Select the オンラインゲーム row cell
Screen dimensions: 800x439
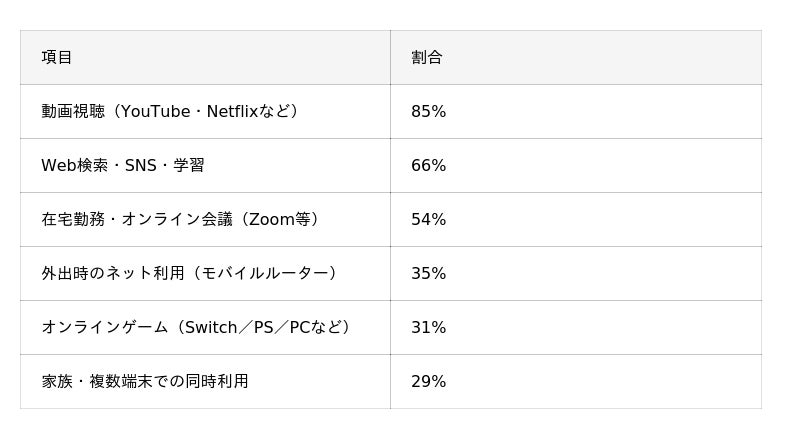coord(196,327)
